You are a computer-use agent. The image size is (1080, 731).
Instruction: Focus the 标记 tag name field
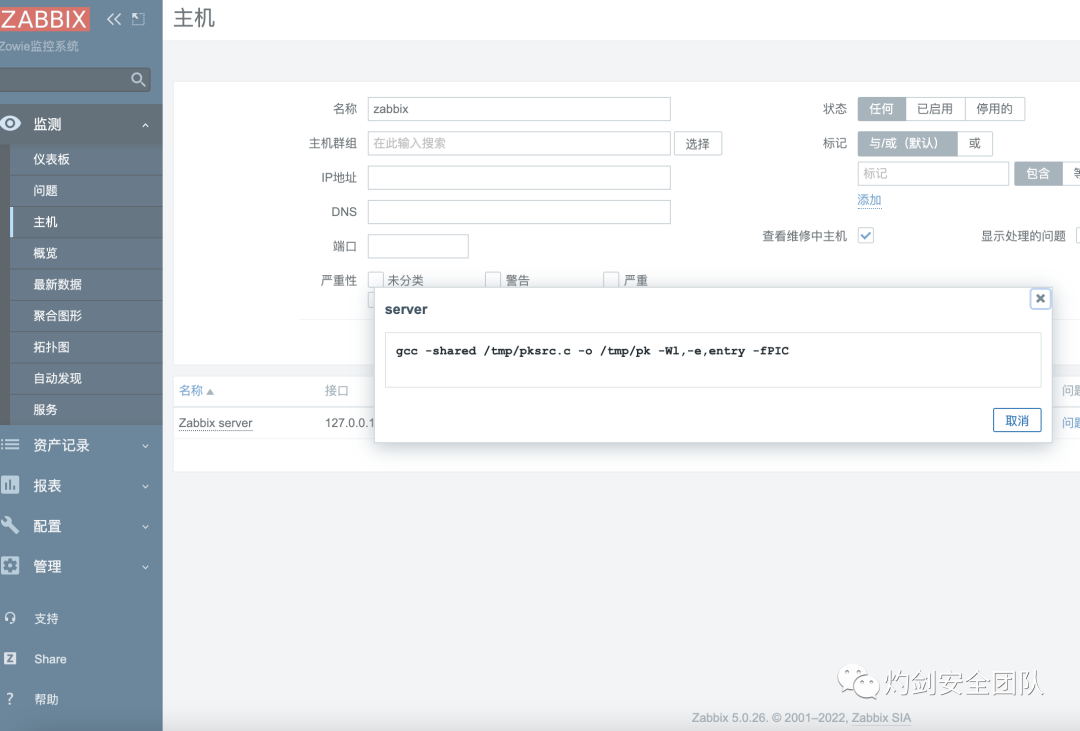click(933, 174)
